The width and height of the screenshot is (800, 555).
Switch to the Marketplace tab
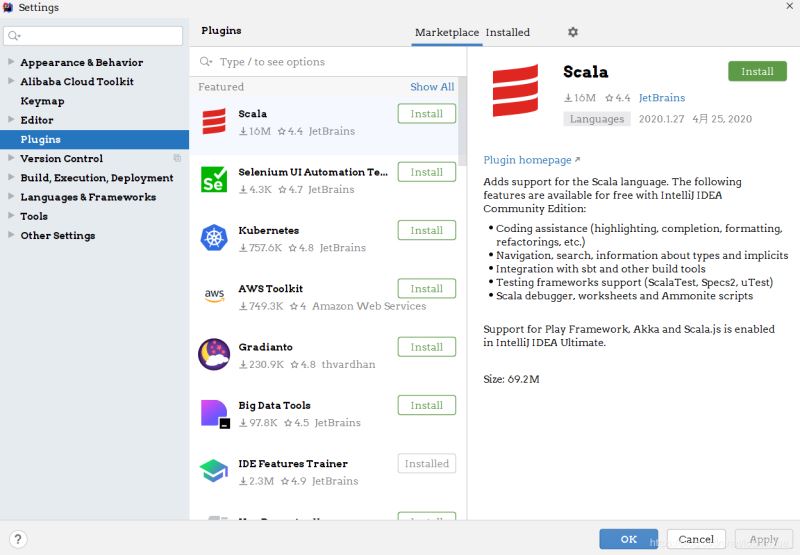[x=447, y=32]
